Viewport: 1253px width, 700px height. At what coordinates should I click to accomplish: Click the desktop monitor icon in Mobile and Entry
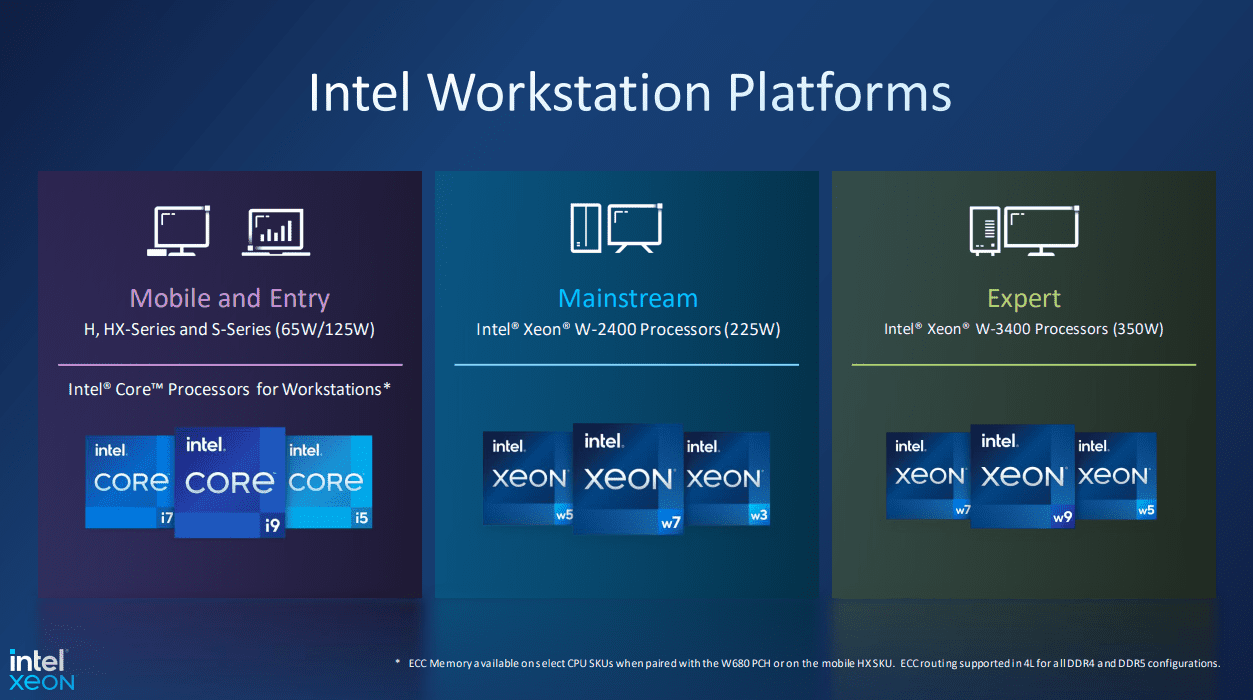tap(180, 230)
